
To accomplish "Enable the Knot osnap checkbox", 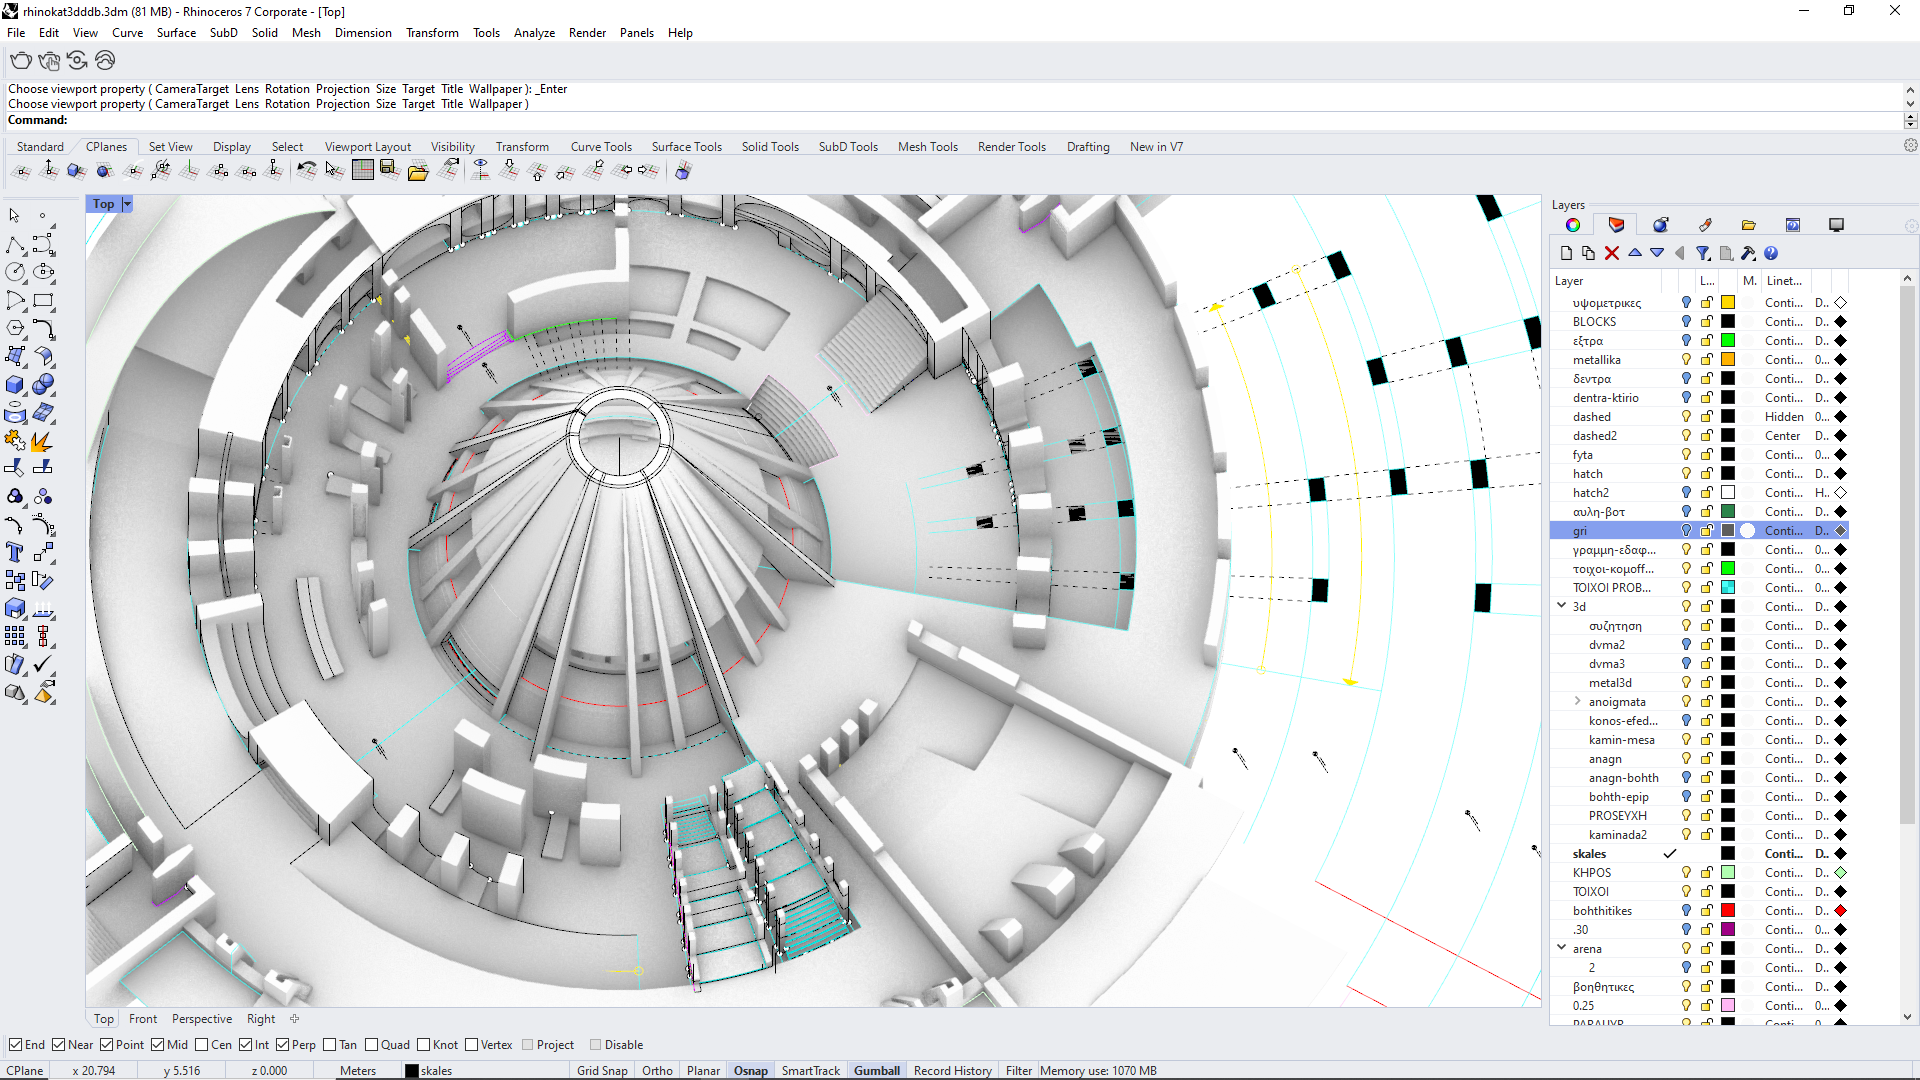I will point(423,1045).
